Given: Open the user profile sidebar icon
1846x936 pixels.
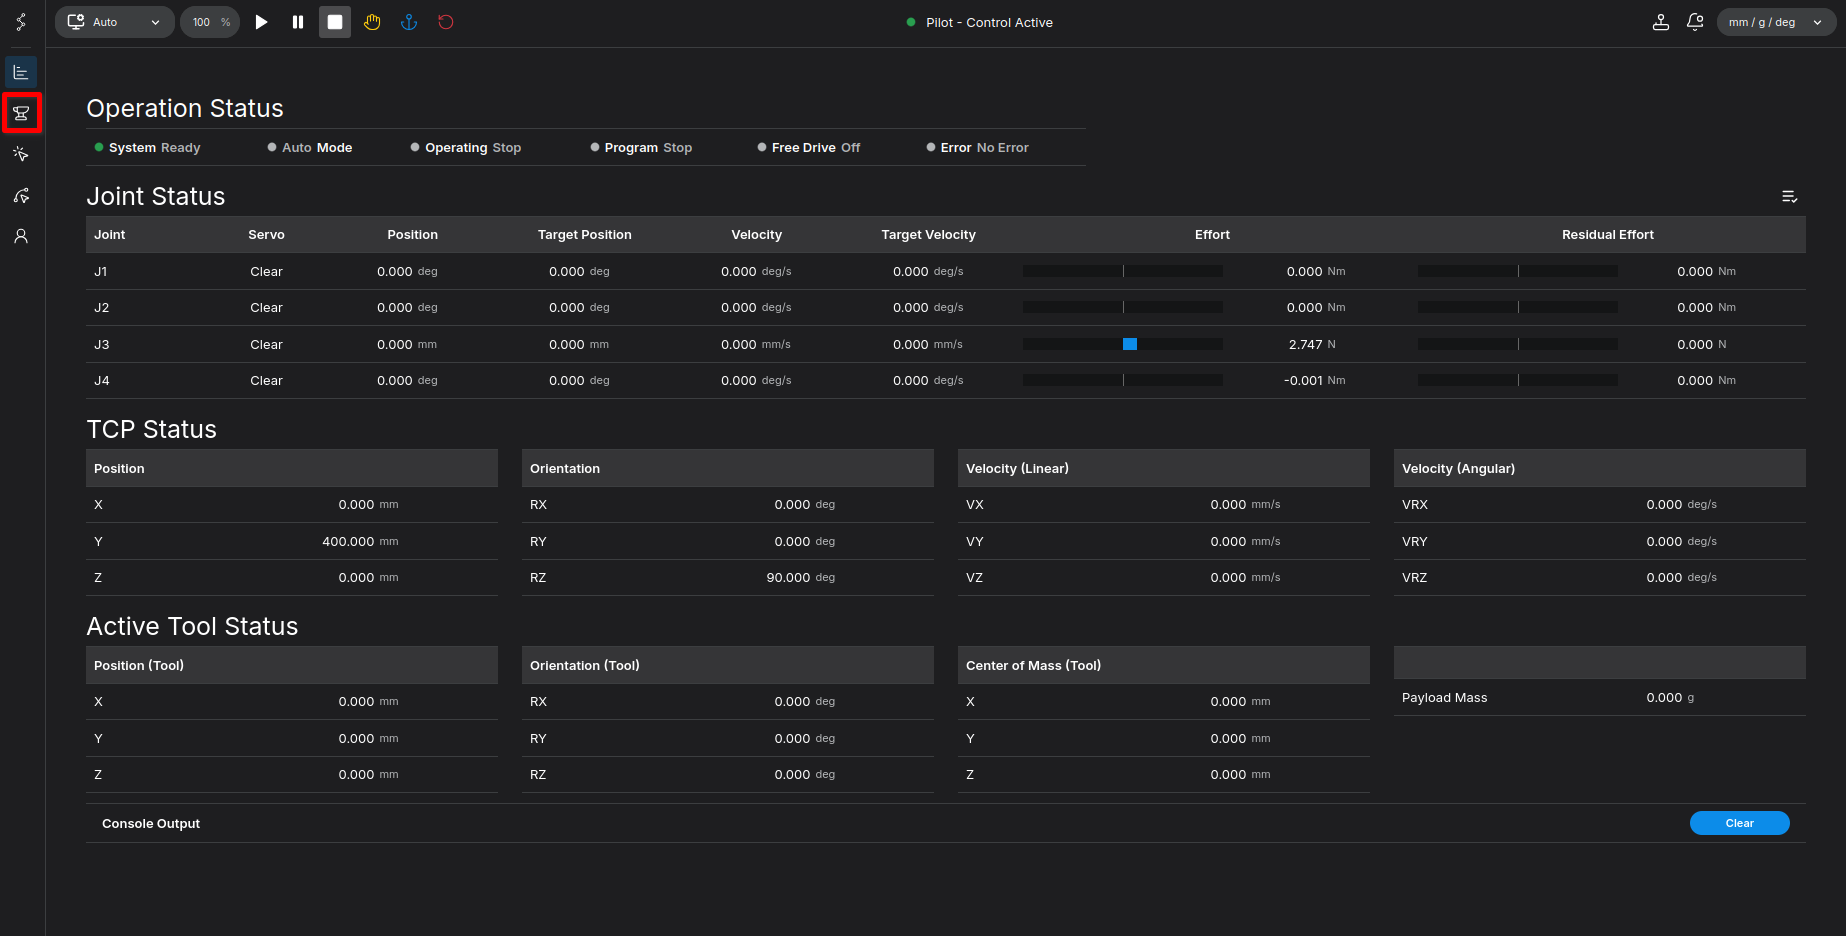Looking at the screenshot, I should pyautogui.click(x=21, y=236).
